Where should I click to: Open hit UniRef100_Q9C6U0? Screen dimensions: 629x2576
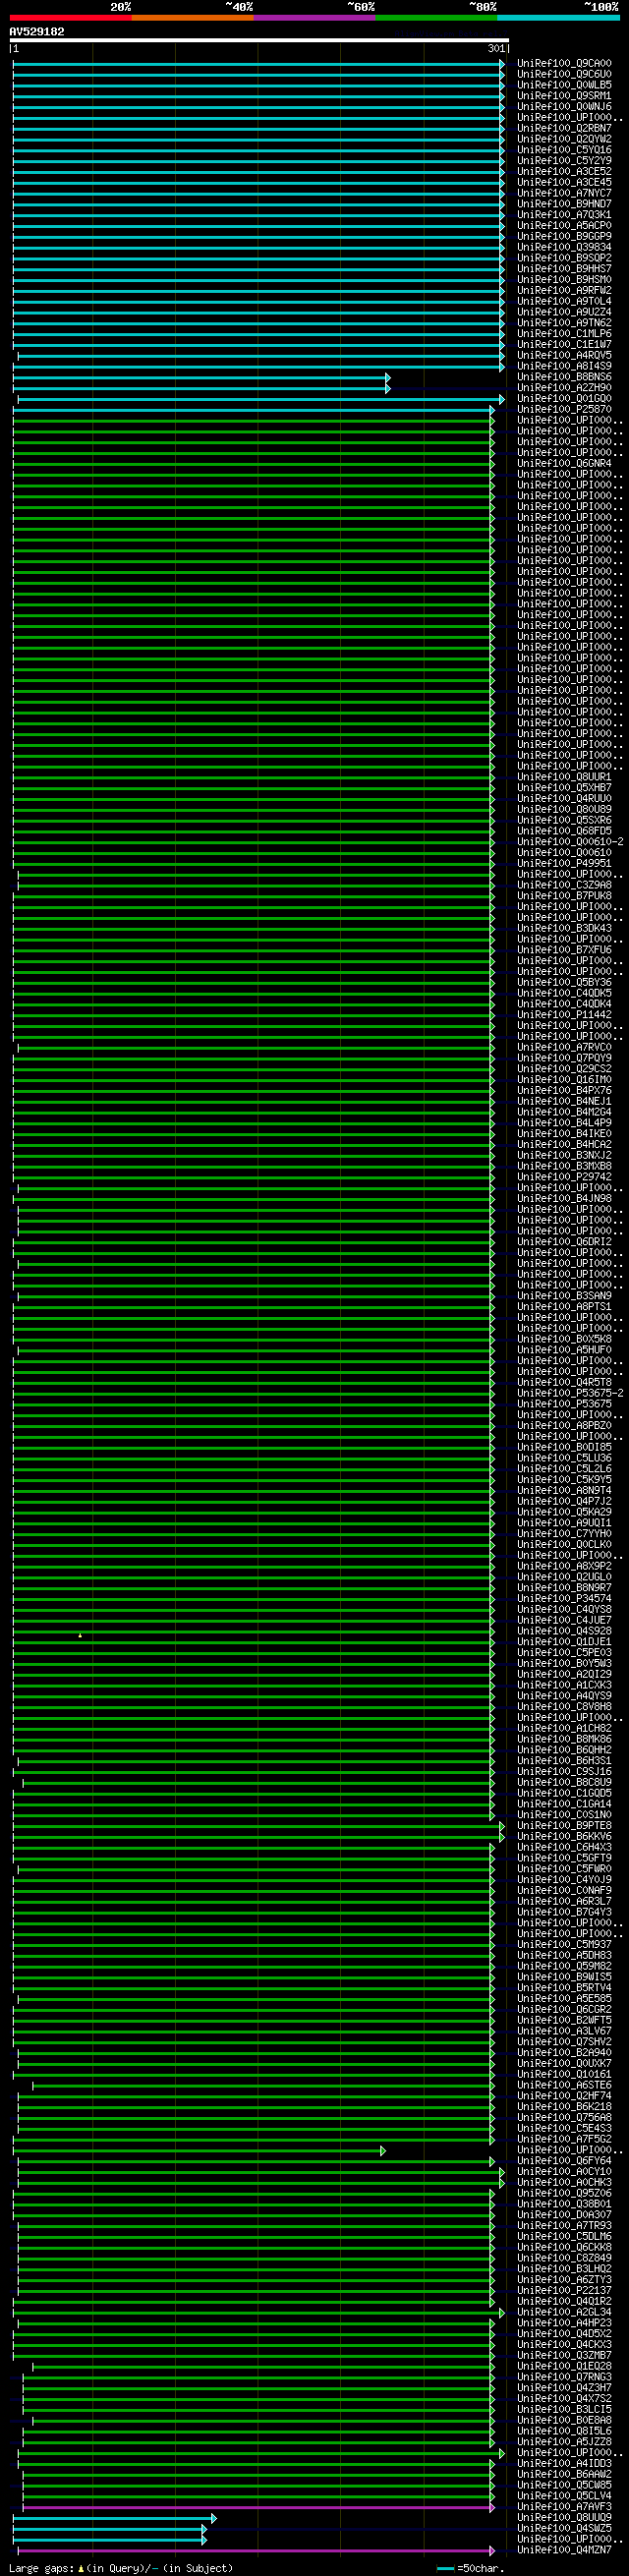564,74
